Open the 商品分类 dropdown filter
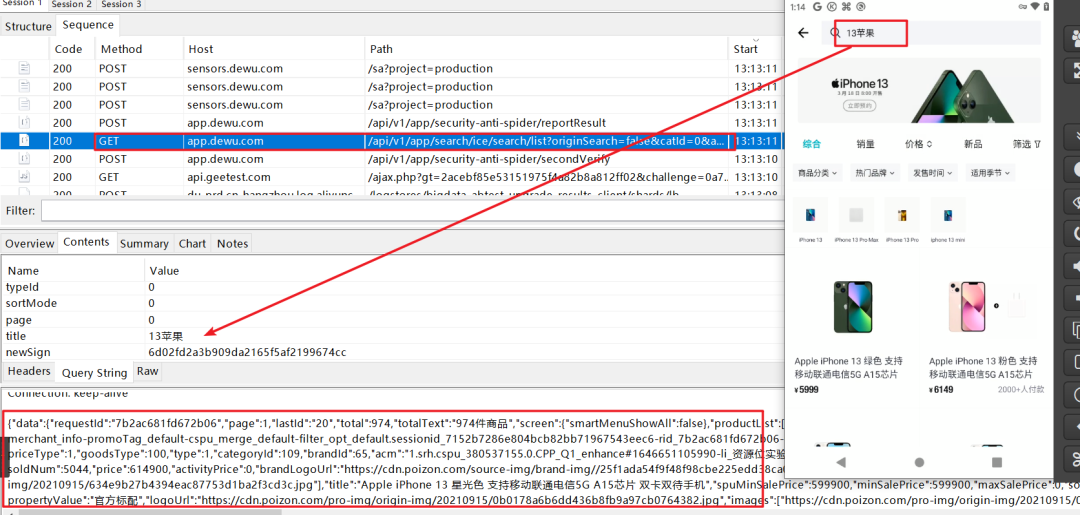 click(818, 173)
